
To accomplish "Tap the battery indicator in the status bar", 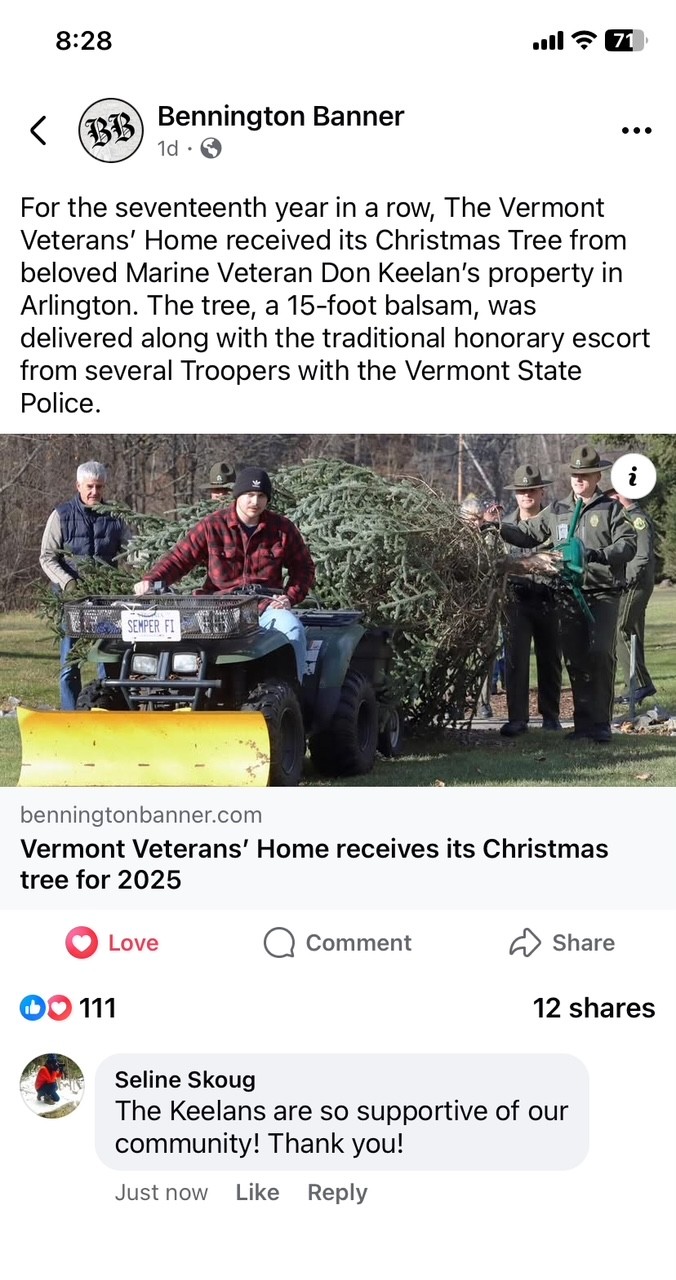I will (626, 41).
